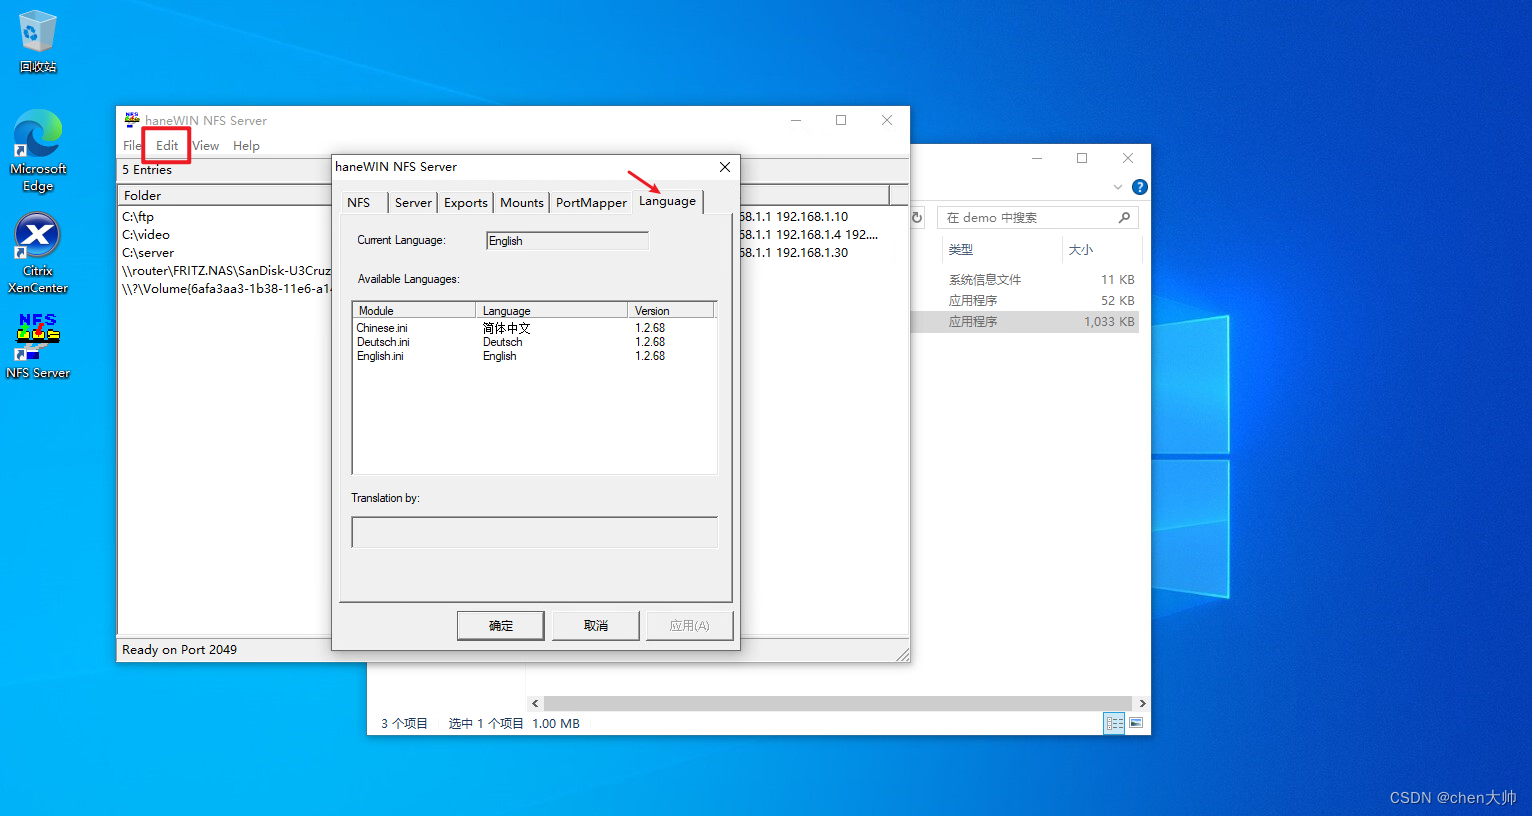The image size is (1532, 816).
Task: Click the scroll left arrow in Explorer
Action: pos(535,703)
